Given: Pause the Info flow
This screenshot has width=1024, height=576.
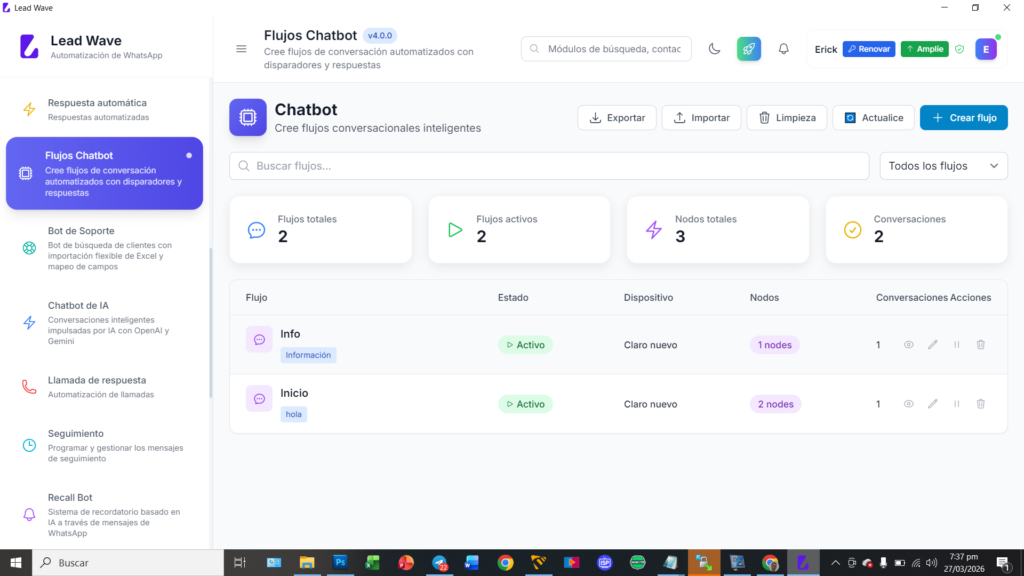Looking at the screenshot, I should [957, 345].
